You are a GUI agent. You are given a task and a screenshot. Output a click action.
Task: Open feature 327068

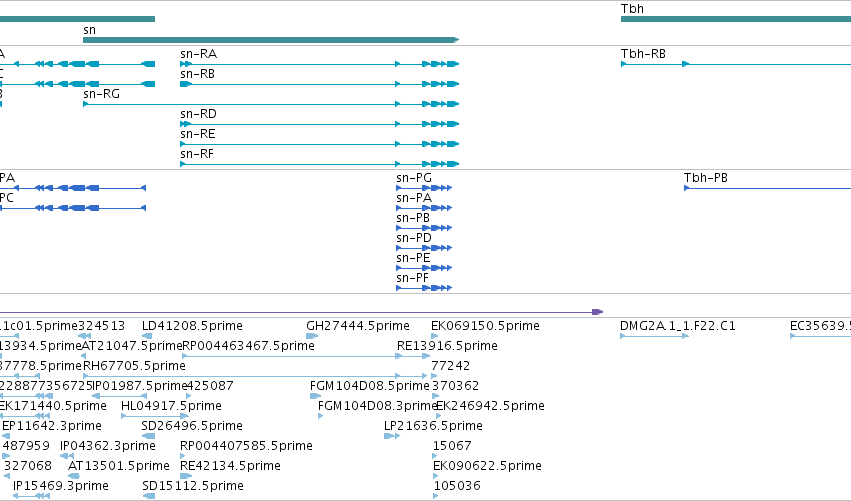(x=28, y=467)
